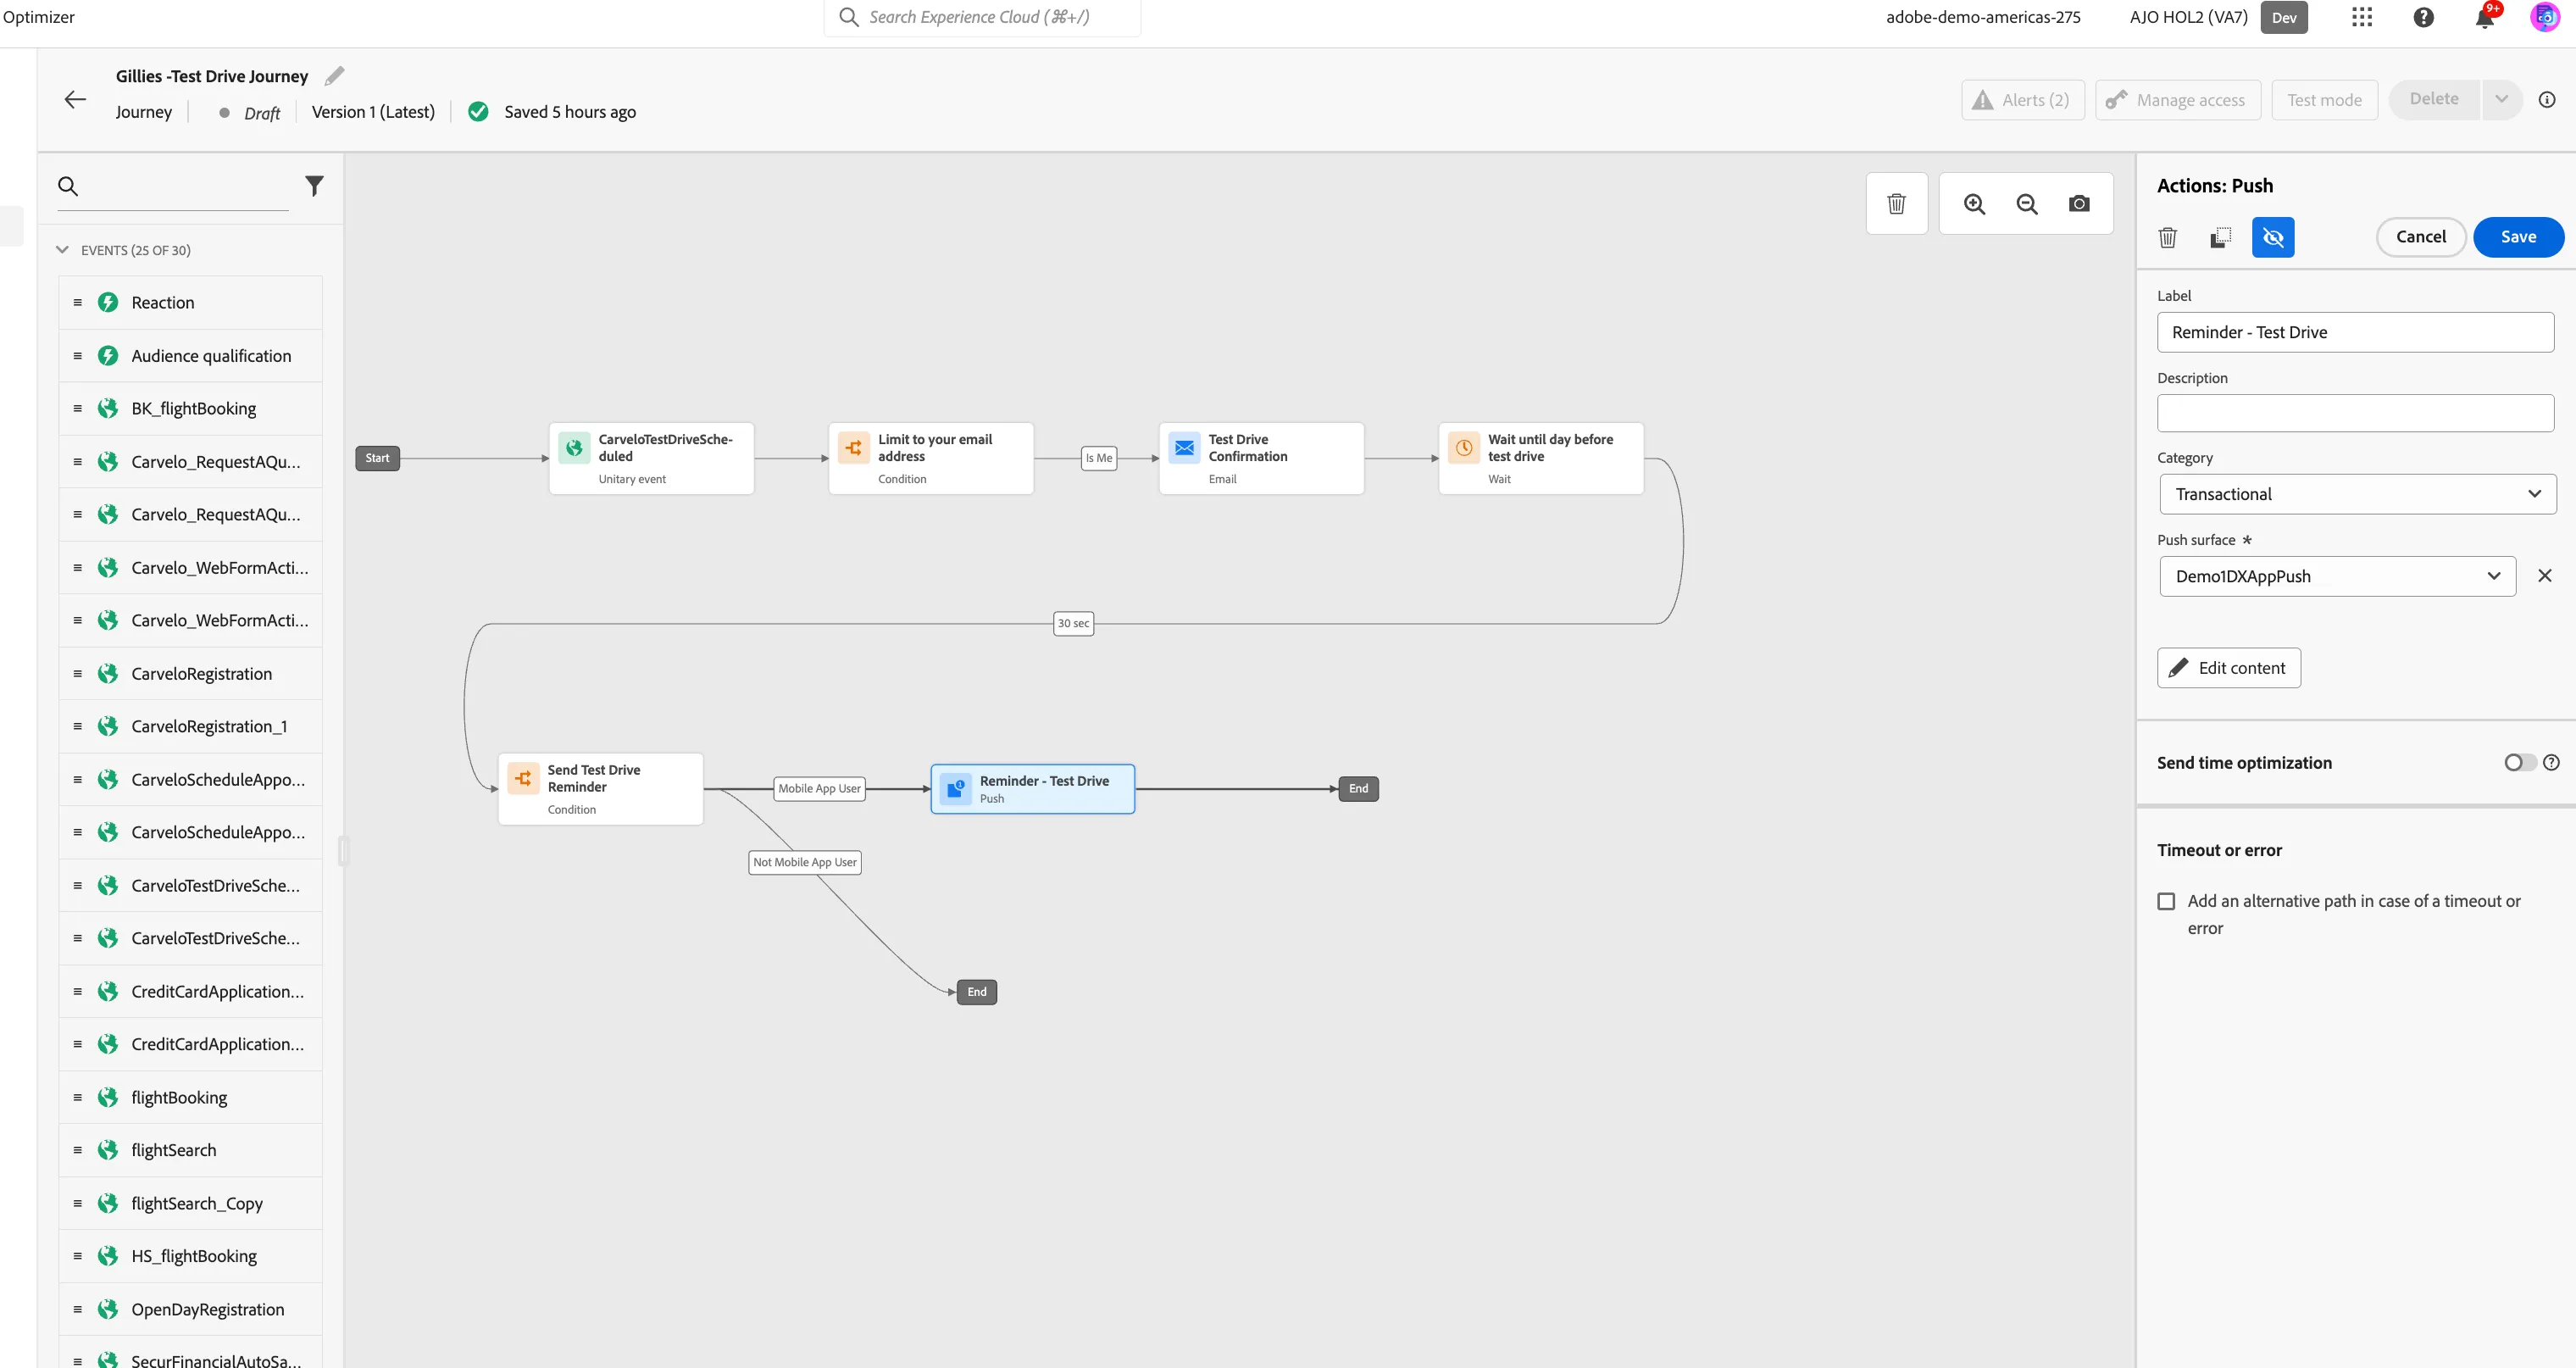Click the Test mode button
The width and height of the screenshot is (2576, 1368).
pos(2324,100)
